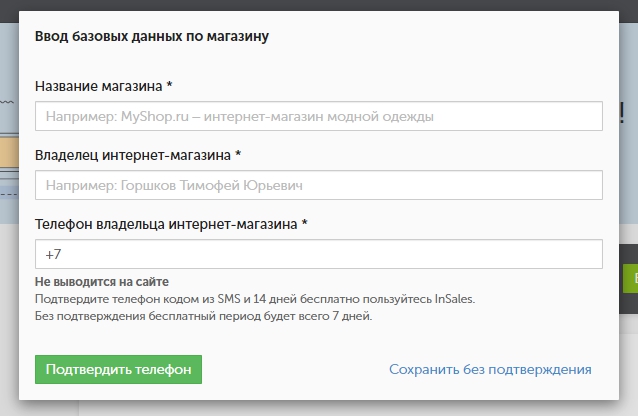Click the orange bar behind the dialog's left edge

click(x=9, y=152)
